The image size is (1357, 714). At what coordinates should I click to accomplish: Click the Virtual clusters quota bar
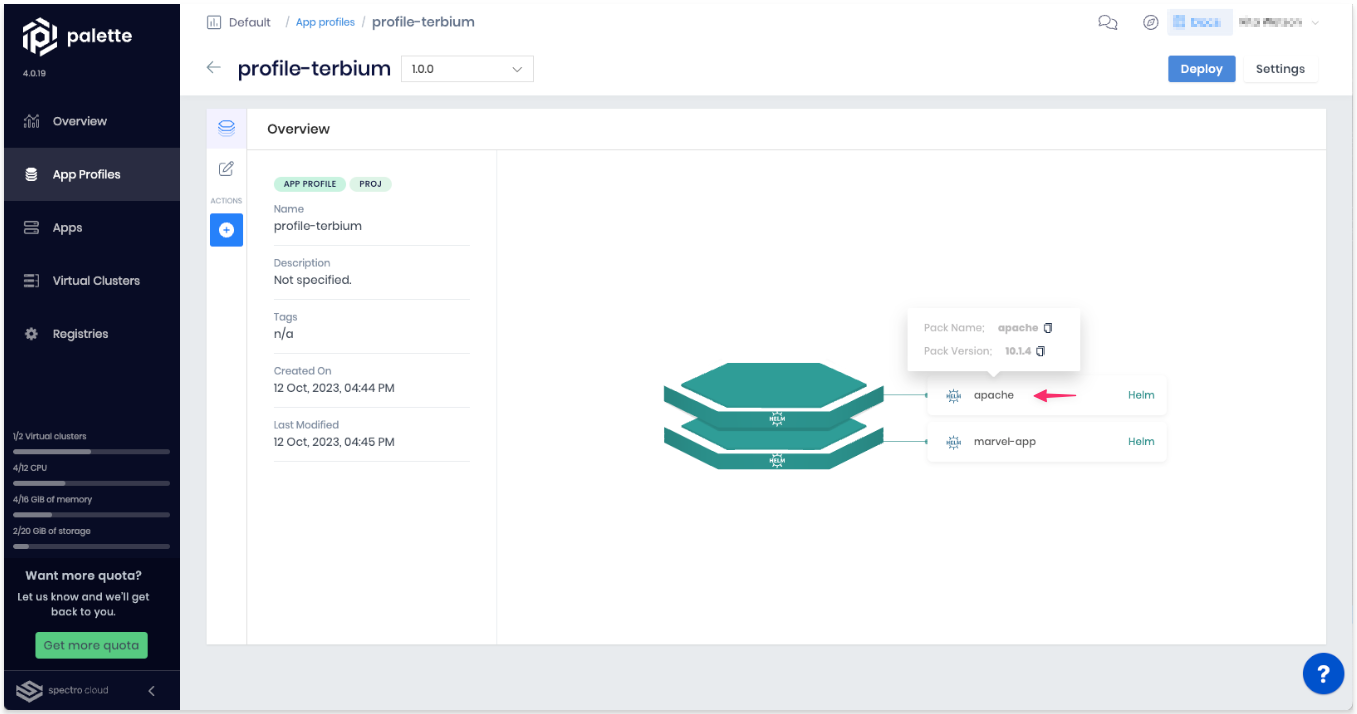pyautogui.click(x=91, y=451)
